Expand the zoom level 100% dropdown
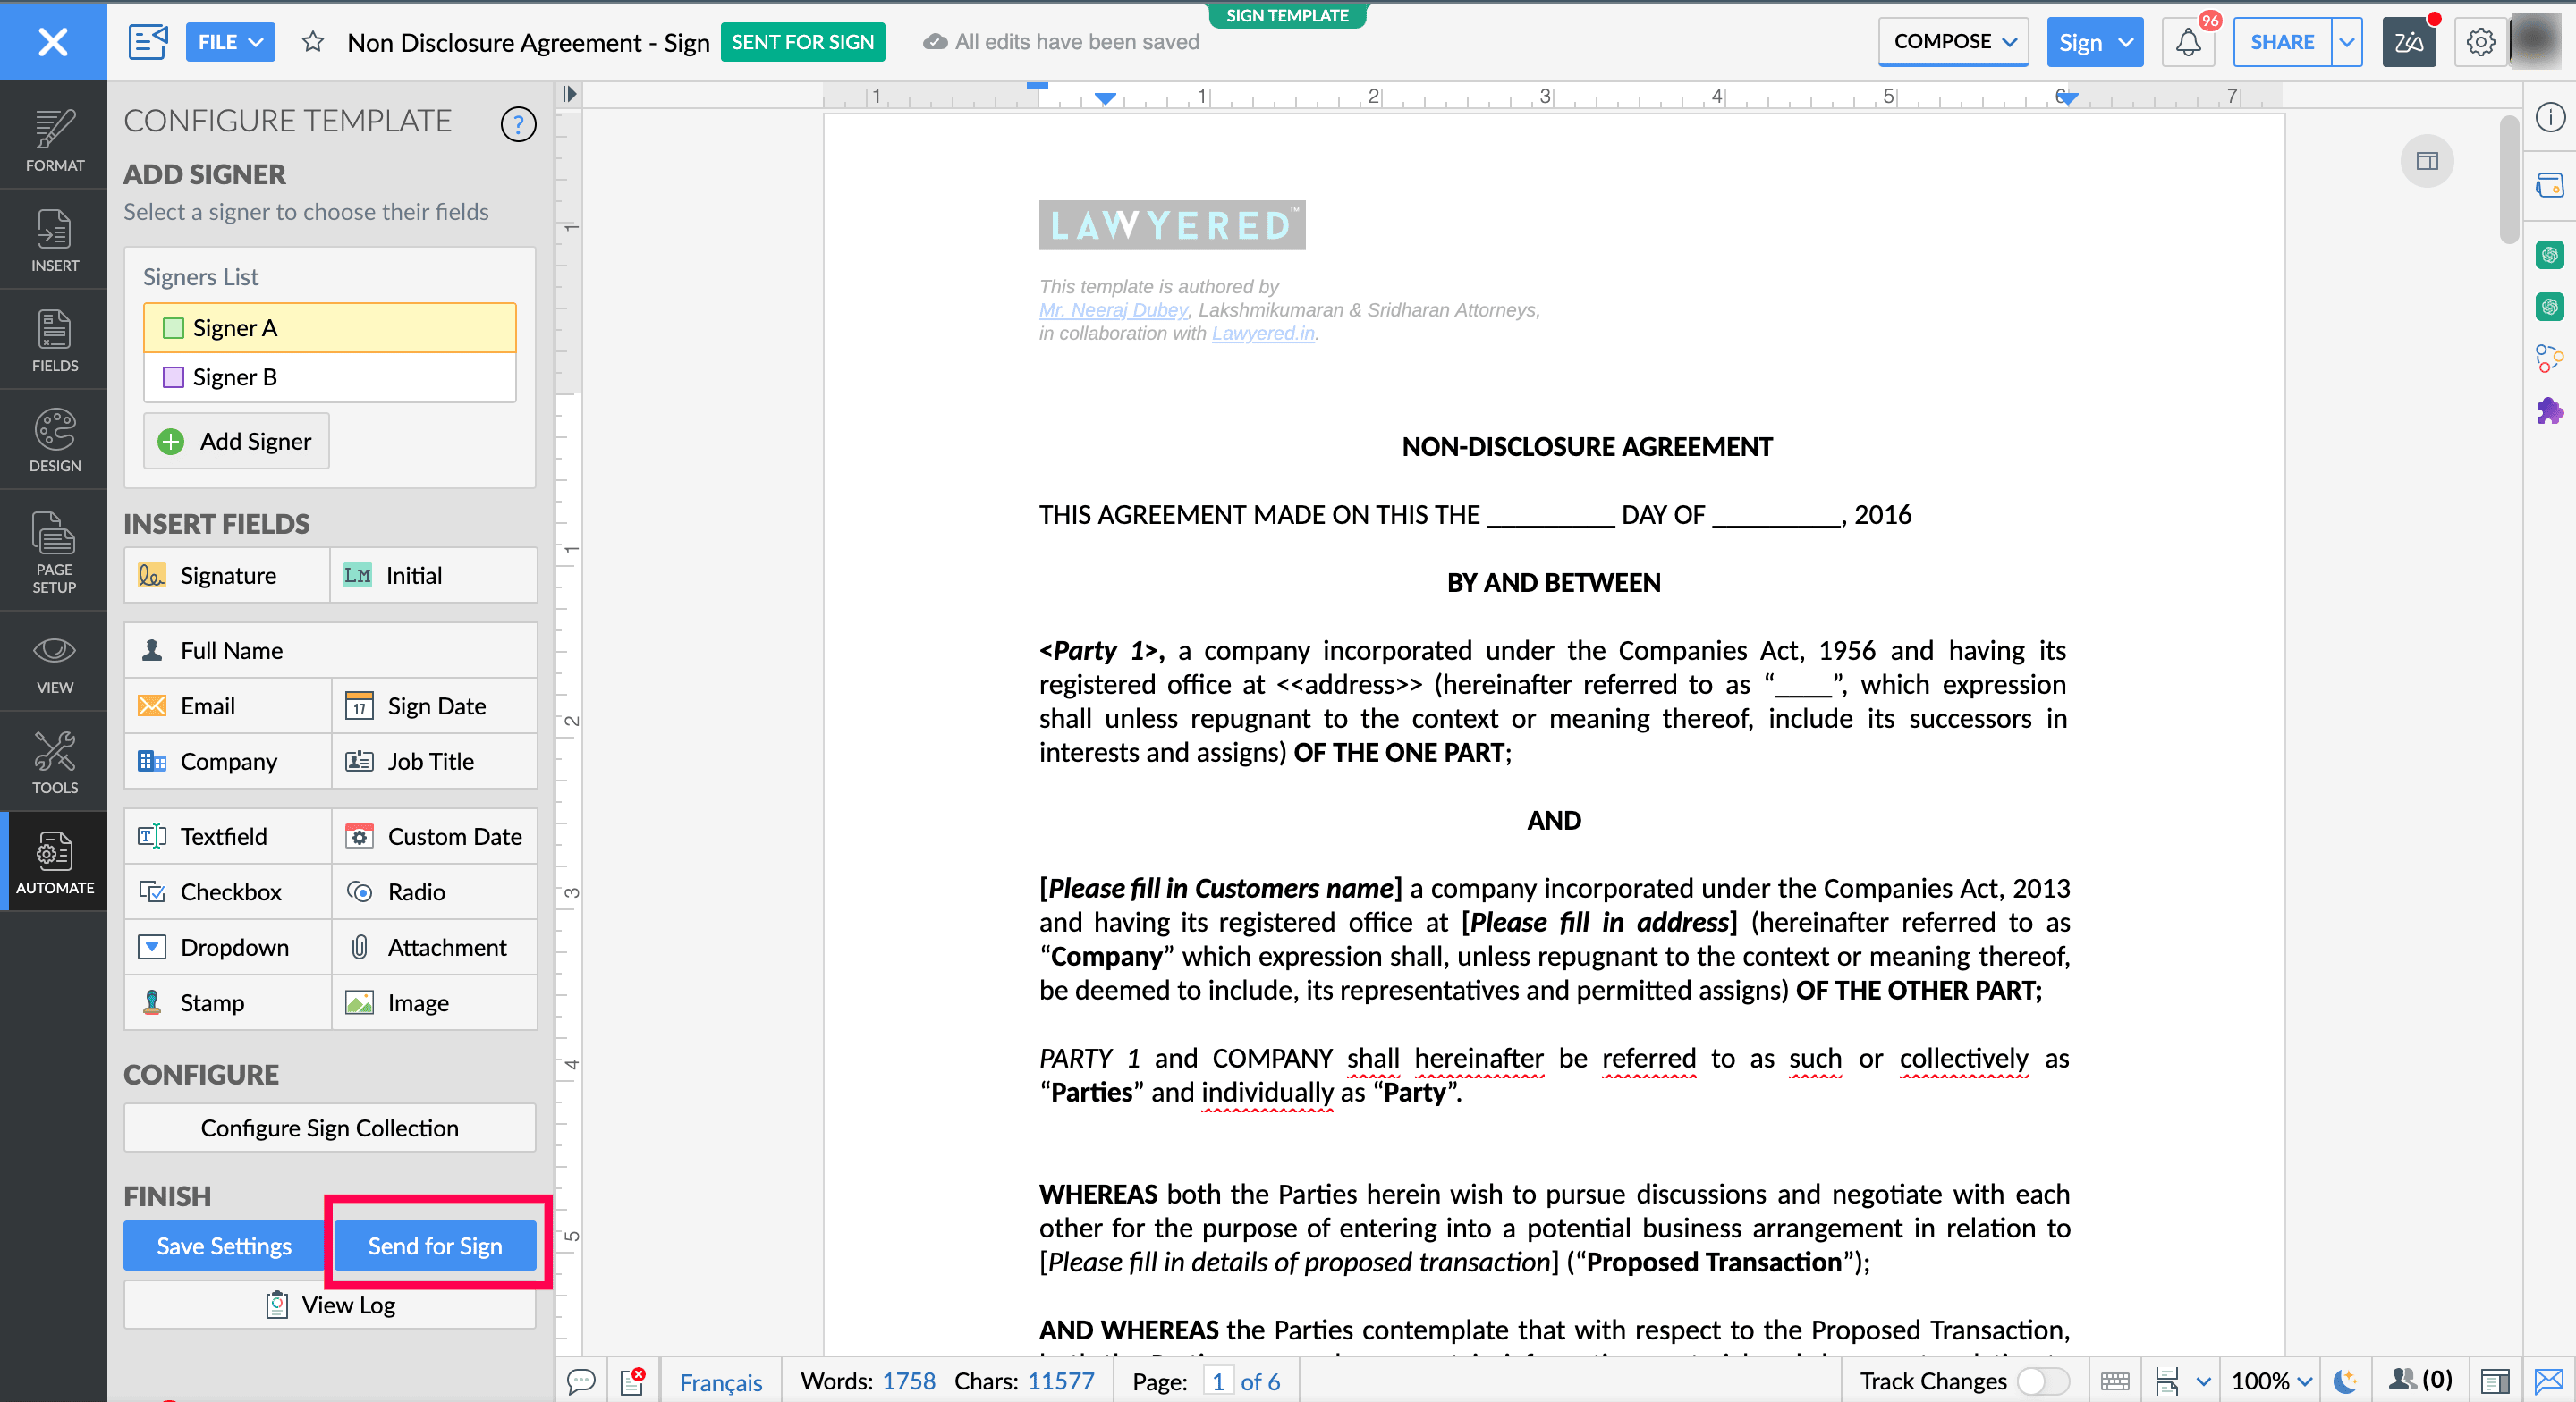Image resolution: width=2576 pixels, height=1402 pixels. (x=2272, y=1381)
